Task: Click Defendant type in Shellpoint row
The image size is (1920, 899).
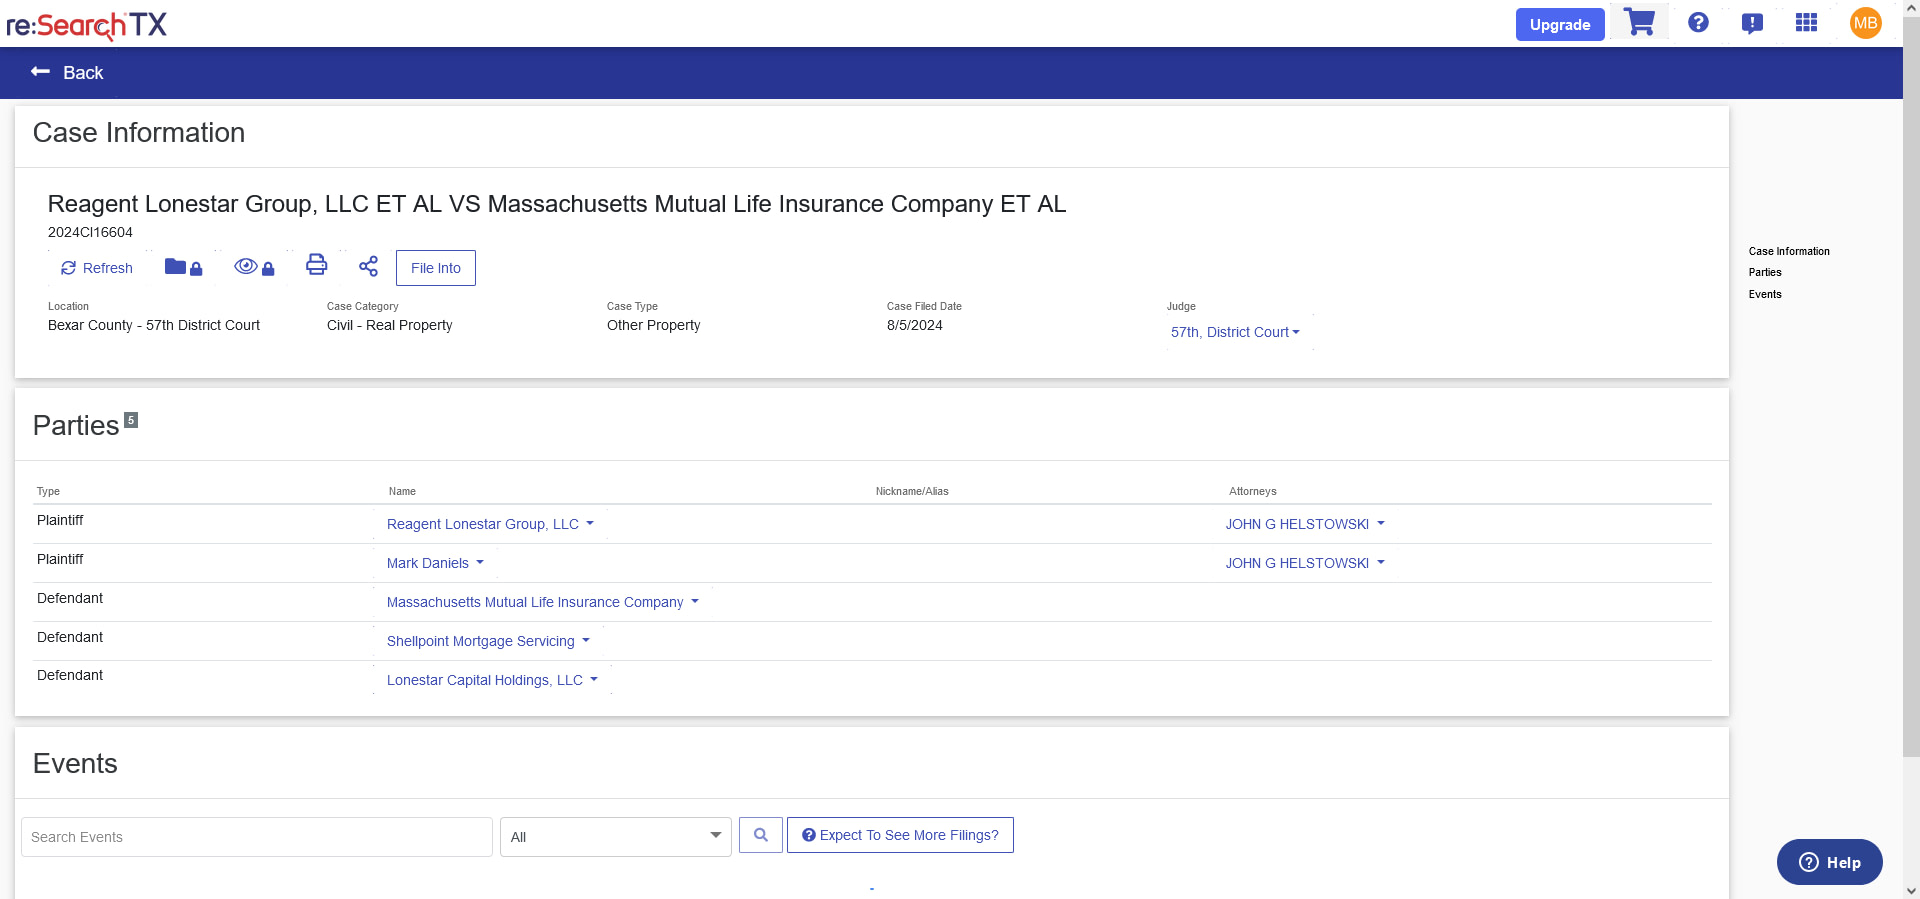Action: tap(70, 637)
